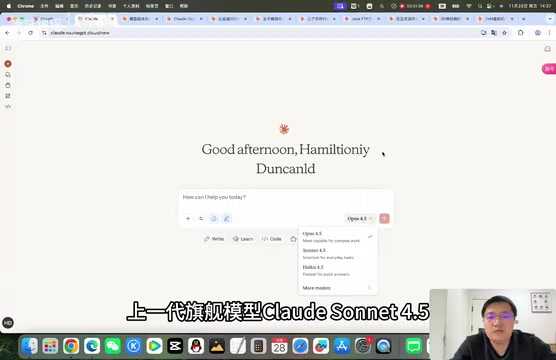556x360 pixels.
Task: Open System Settings from the dock
Action: click(363, 346)
